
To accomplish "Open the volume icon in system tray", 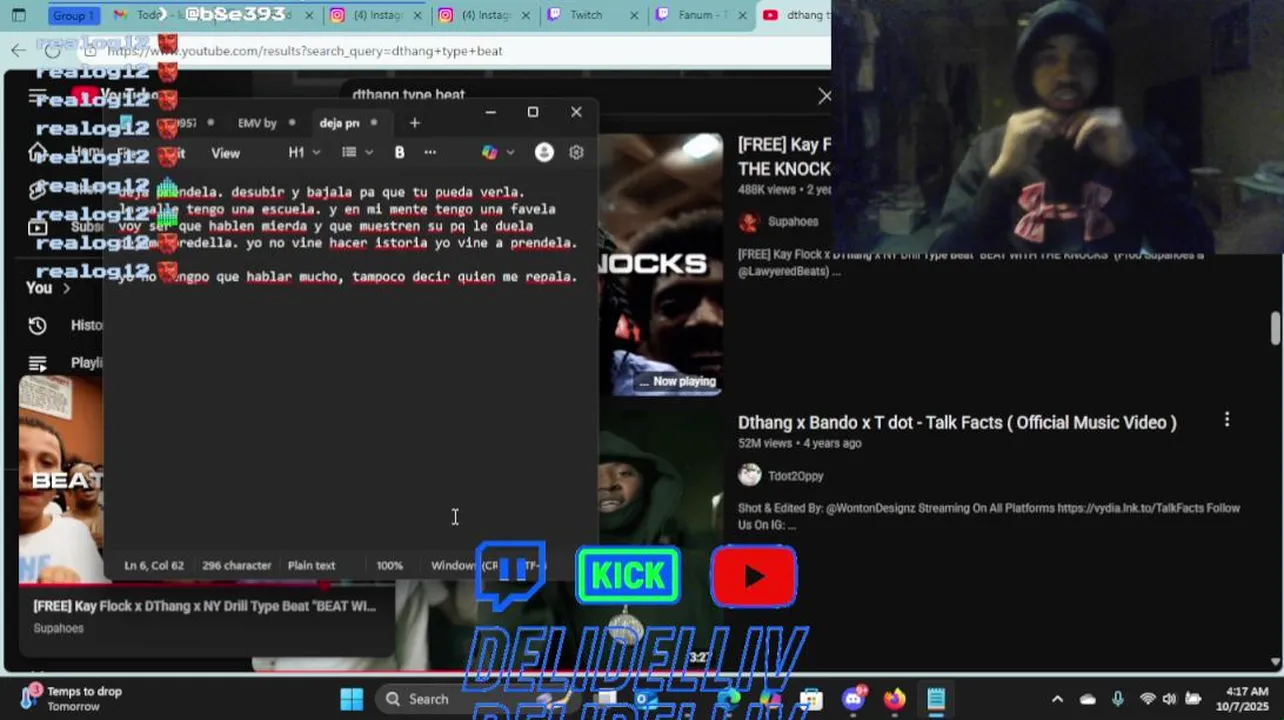I will pos(1169,699).
